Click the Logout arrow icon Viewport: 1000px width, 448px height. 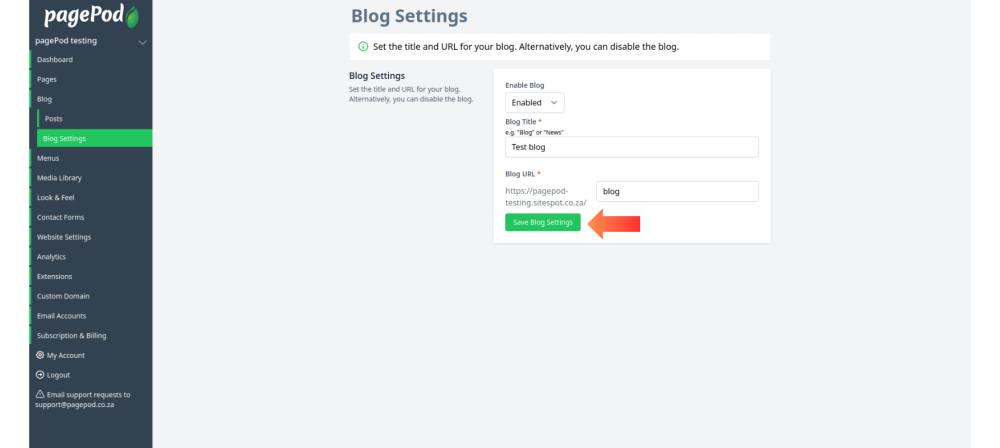pos(40,375)
